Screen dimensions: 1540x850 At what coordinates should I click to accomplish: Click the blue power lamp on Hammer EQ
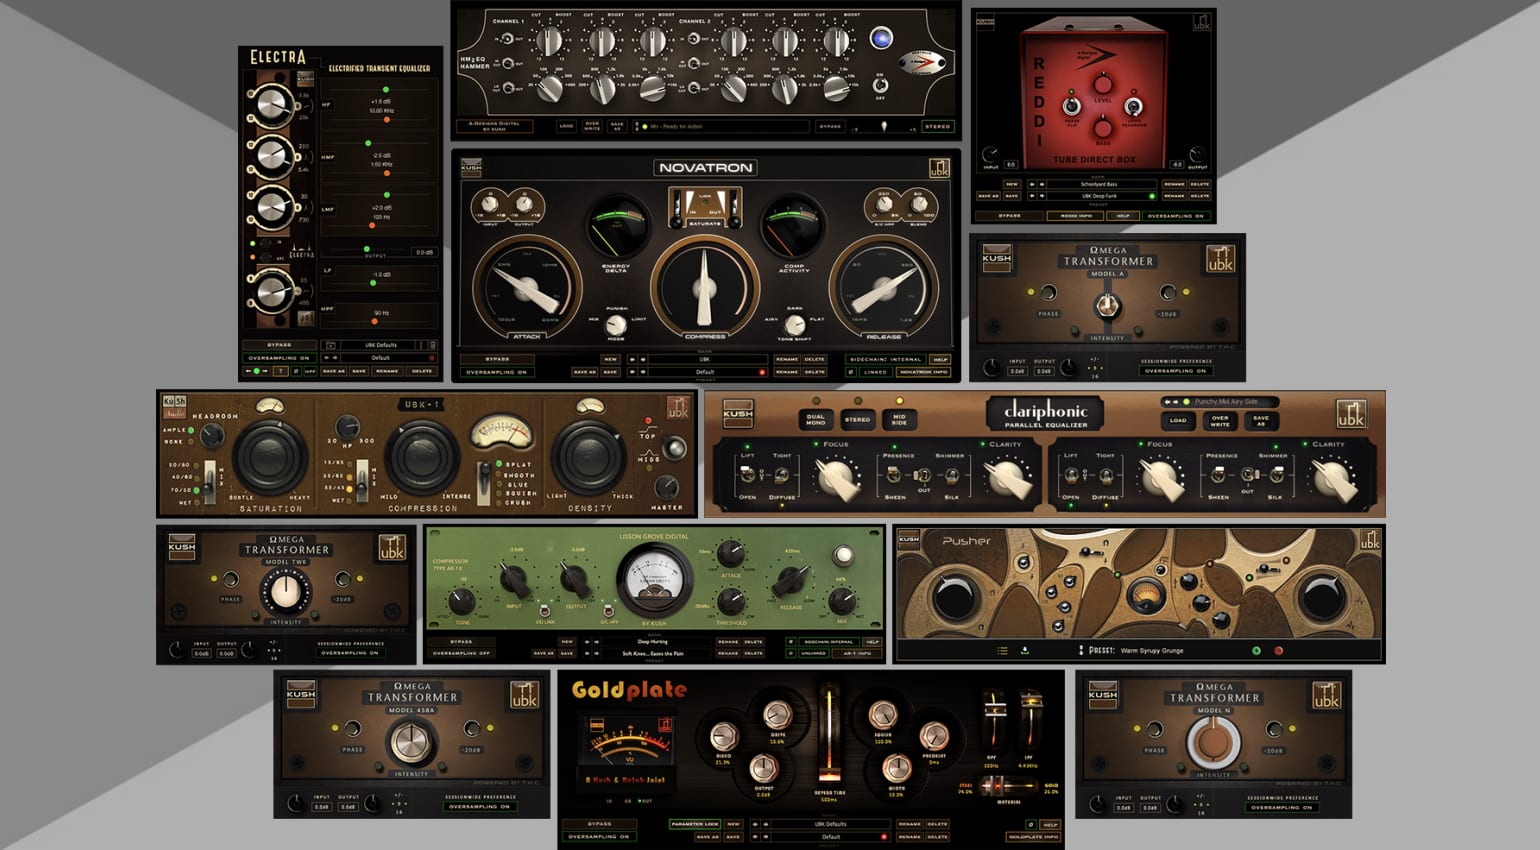(881, 39)
